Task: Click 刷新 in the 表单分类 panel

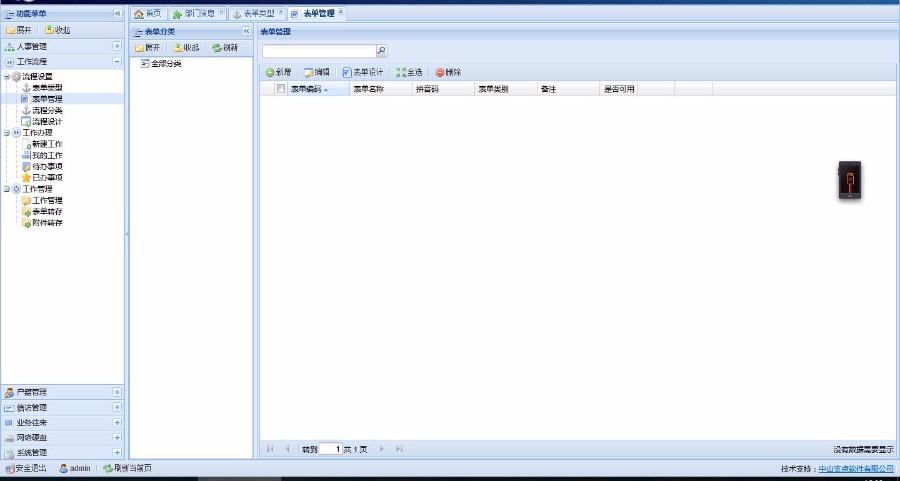Action: click(x=224, y=48)
